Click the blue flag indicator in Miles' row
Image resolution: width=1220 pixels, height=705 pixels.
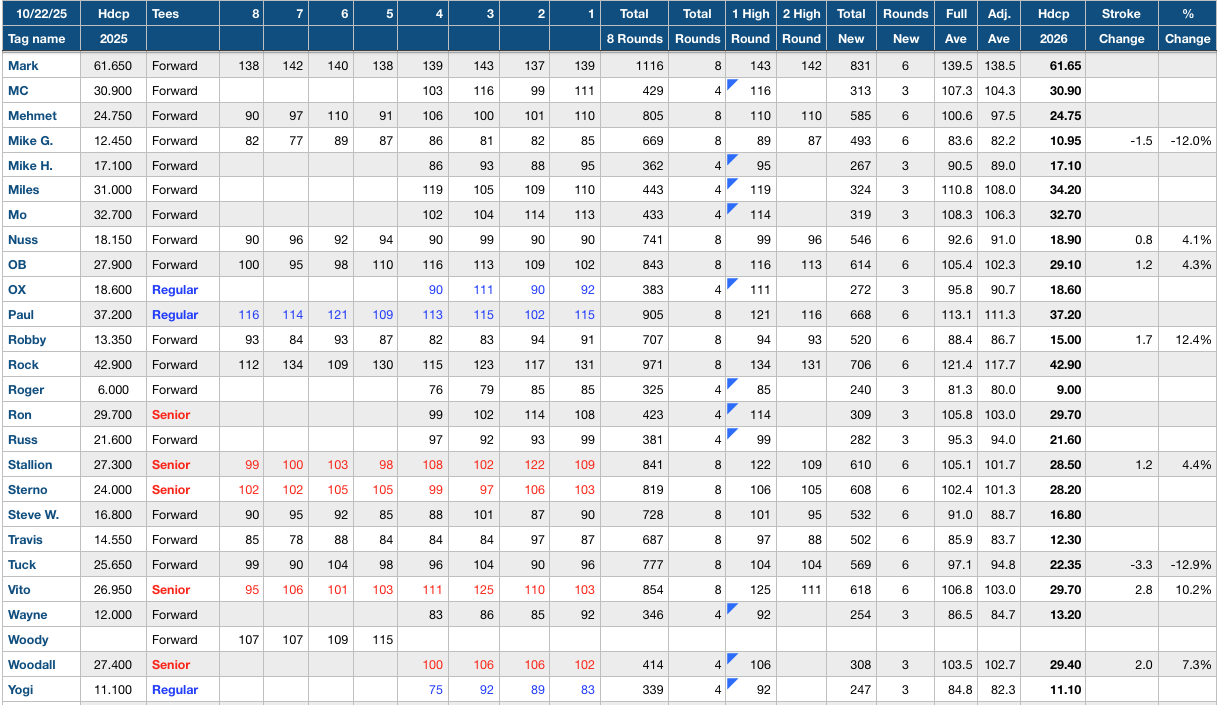point(731,183)
